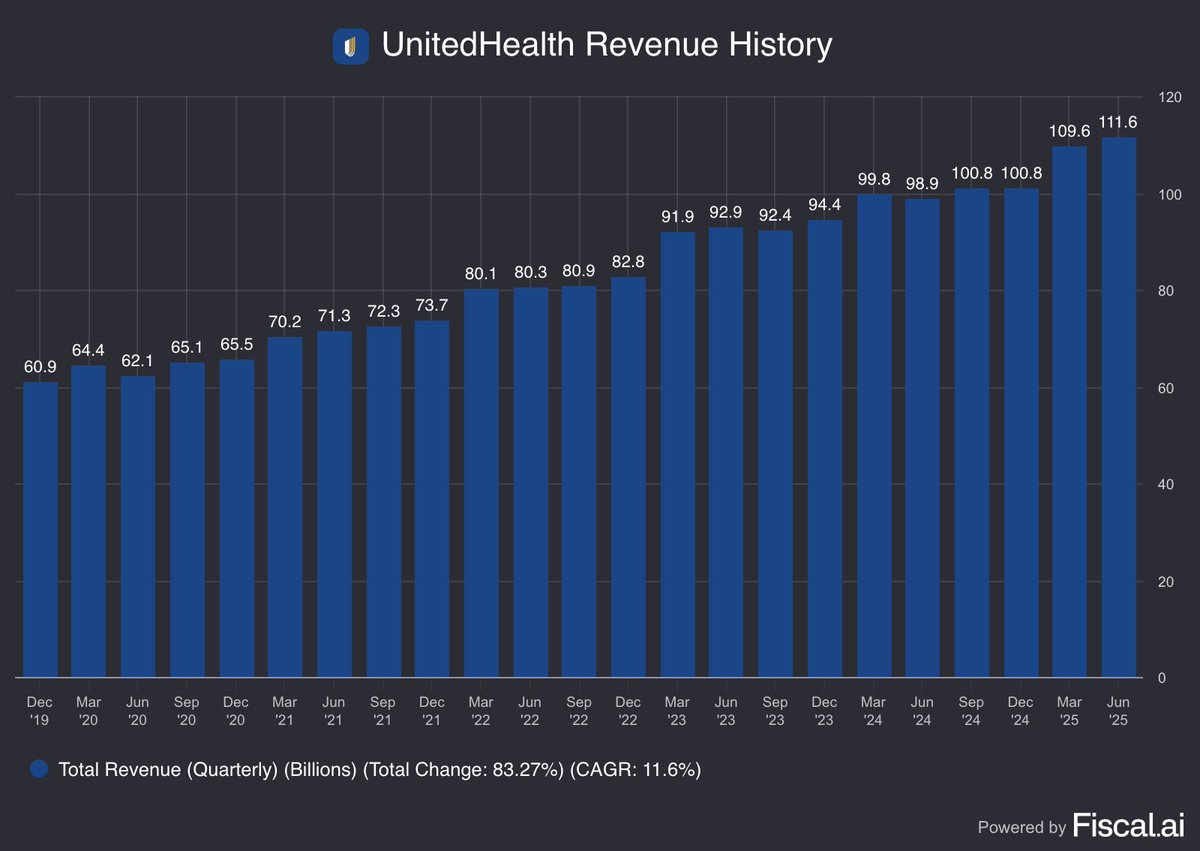Select the Jun '25 bar labeled 111.6
This screenshot has height=851, width=1200.
1120,407
